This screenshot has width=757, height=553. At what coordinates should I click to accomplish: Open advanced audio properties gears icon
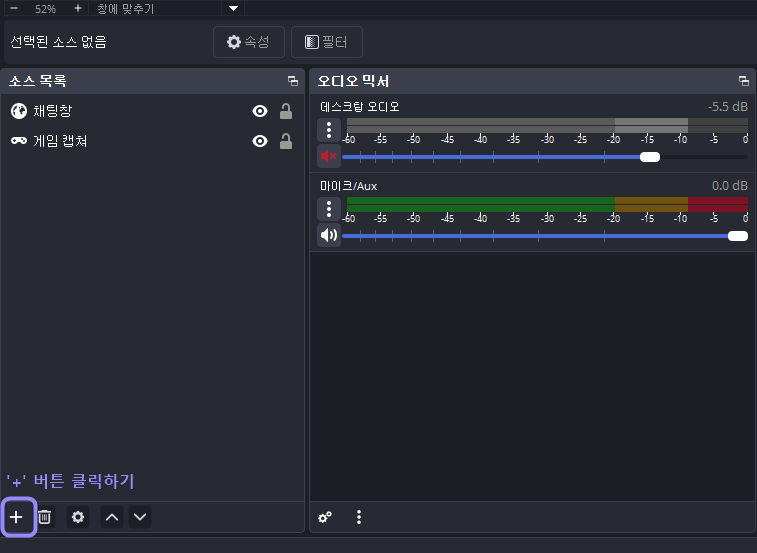click(x=325, y=517)
